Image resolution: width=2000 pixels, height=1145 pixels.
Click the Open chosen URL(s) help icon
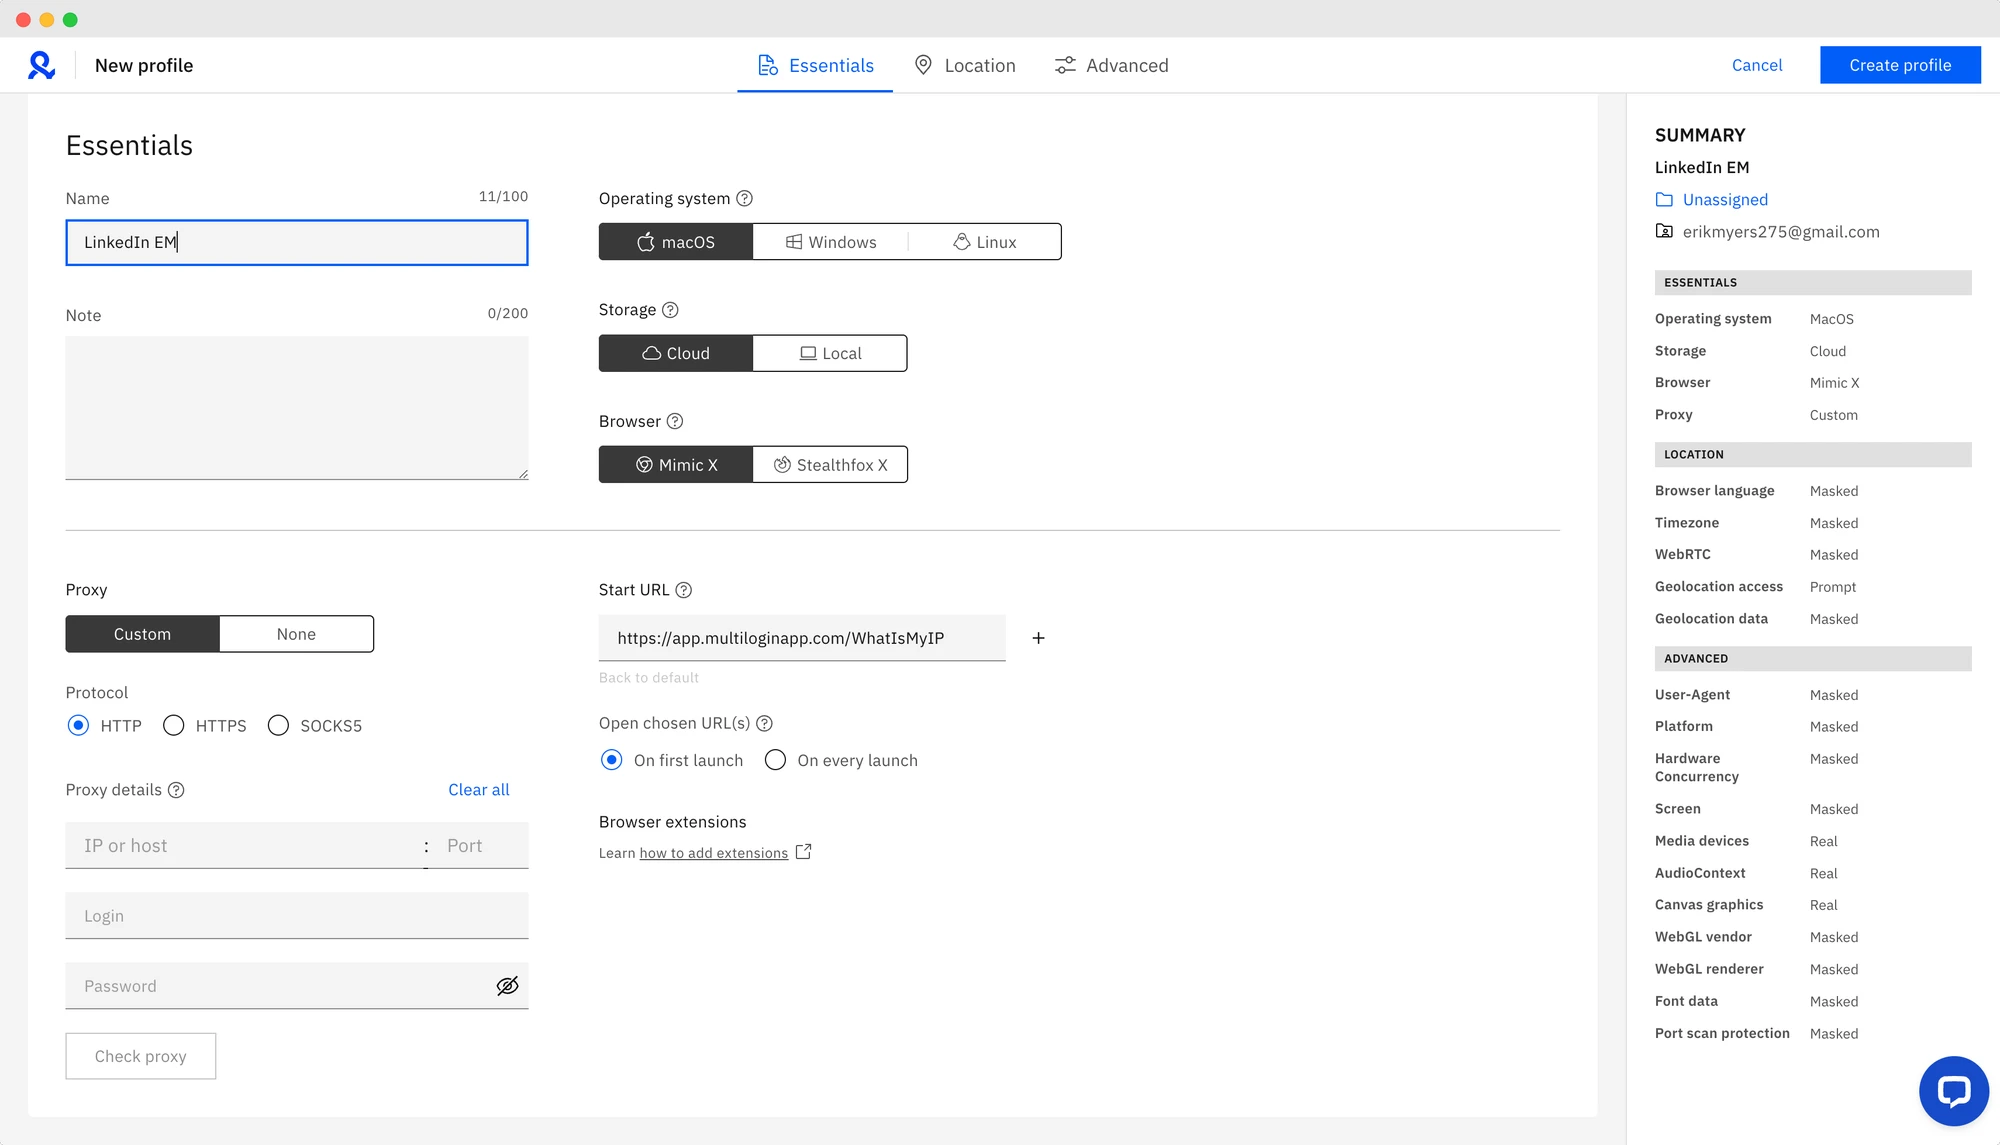[765, 723]
